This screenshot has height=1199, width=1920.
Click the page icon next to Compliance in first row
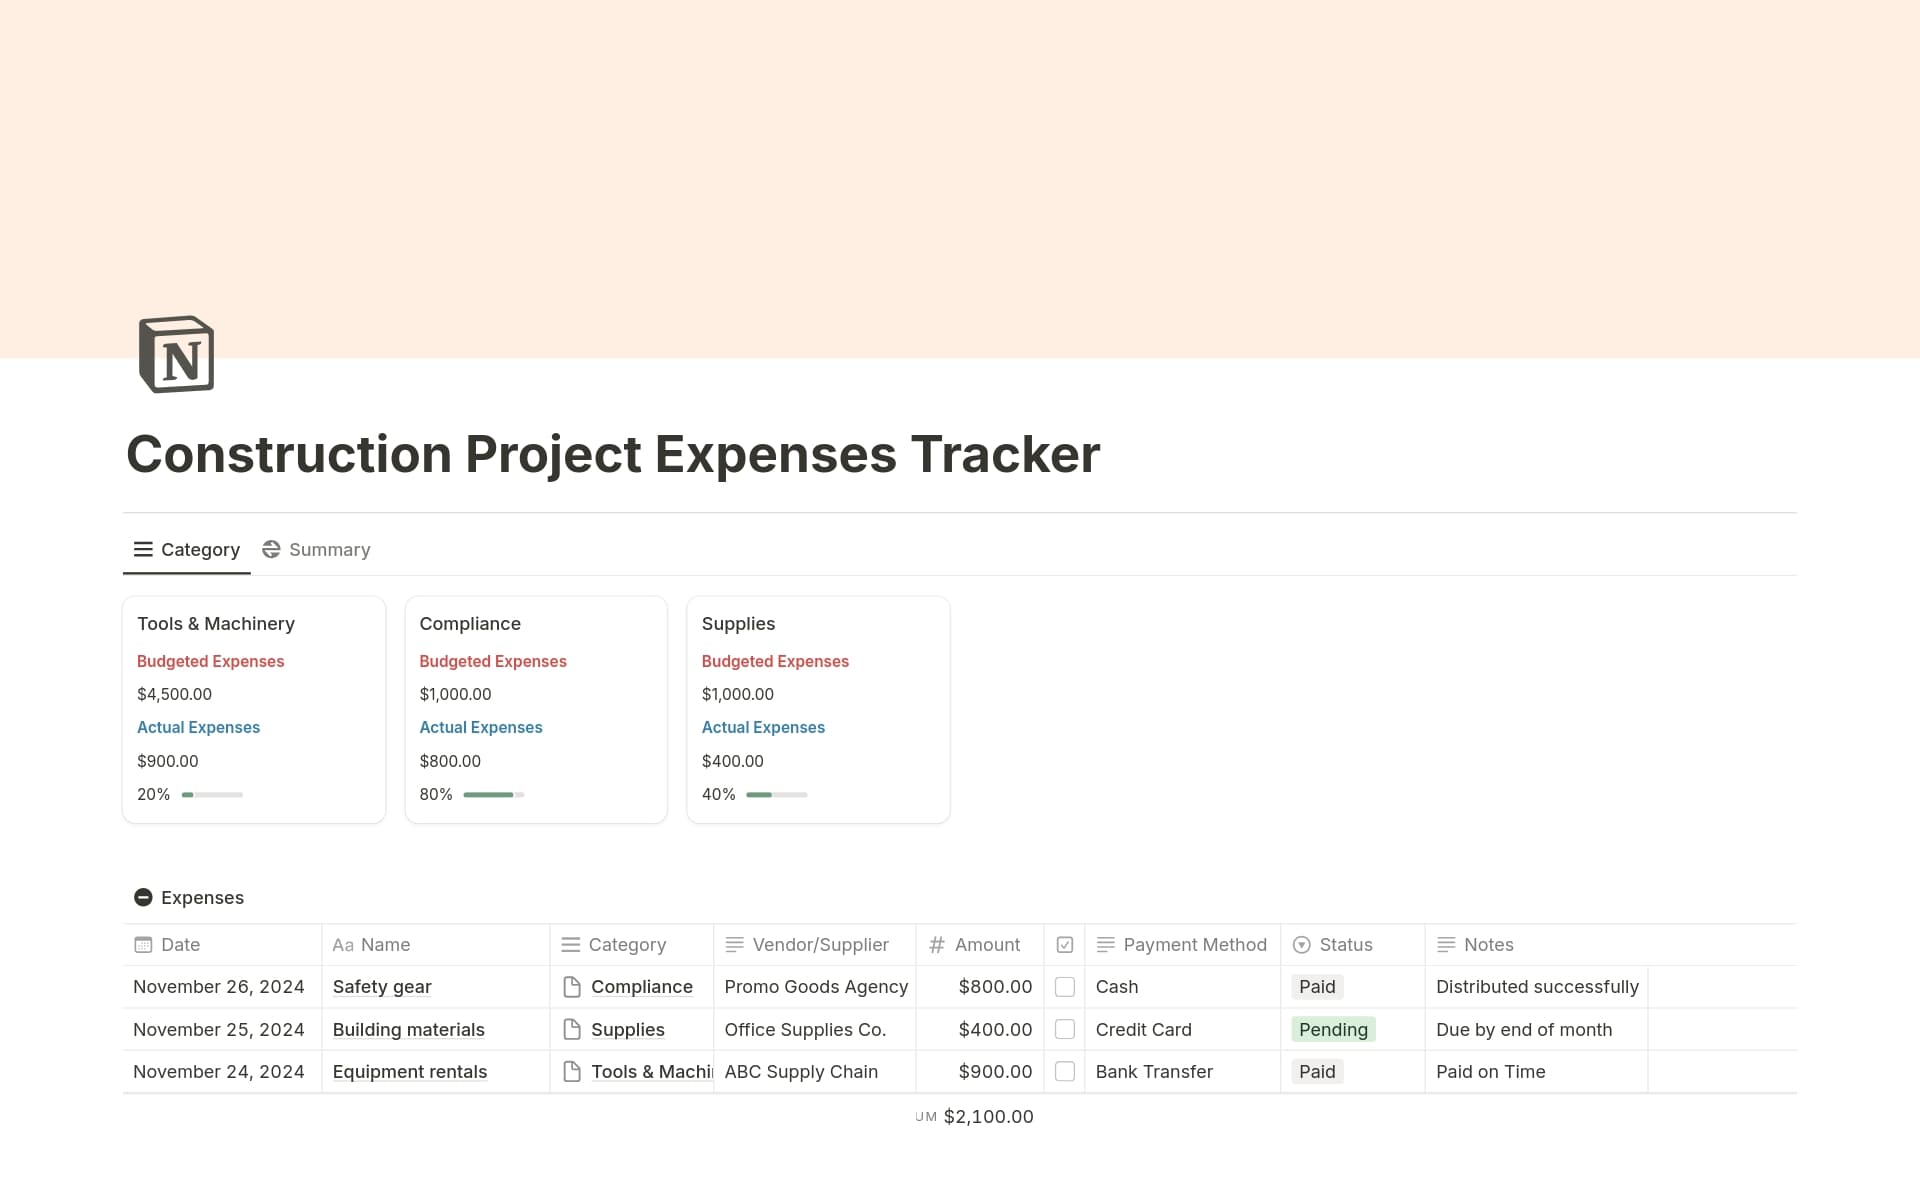point(571,987)
